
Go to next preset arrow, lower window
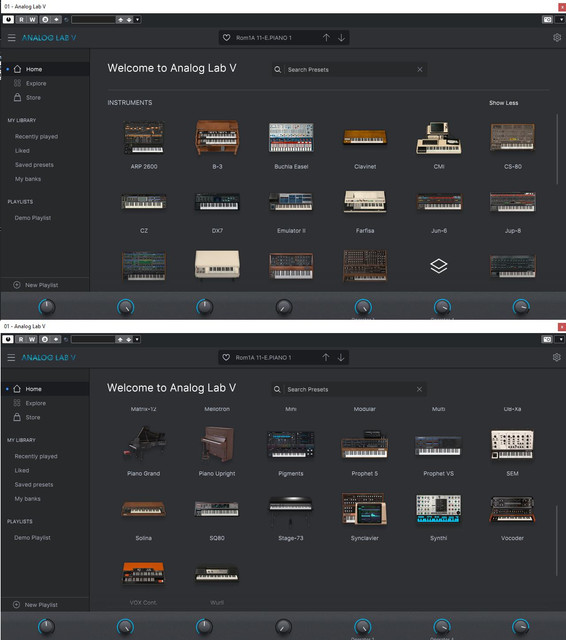(341, 358)
